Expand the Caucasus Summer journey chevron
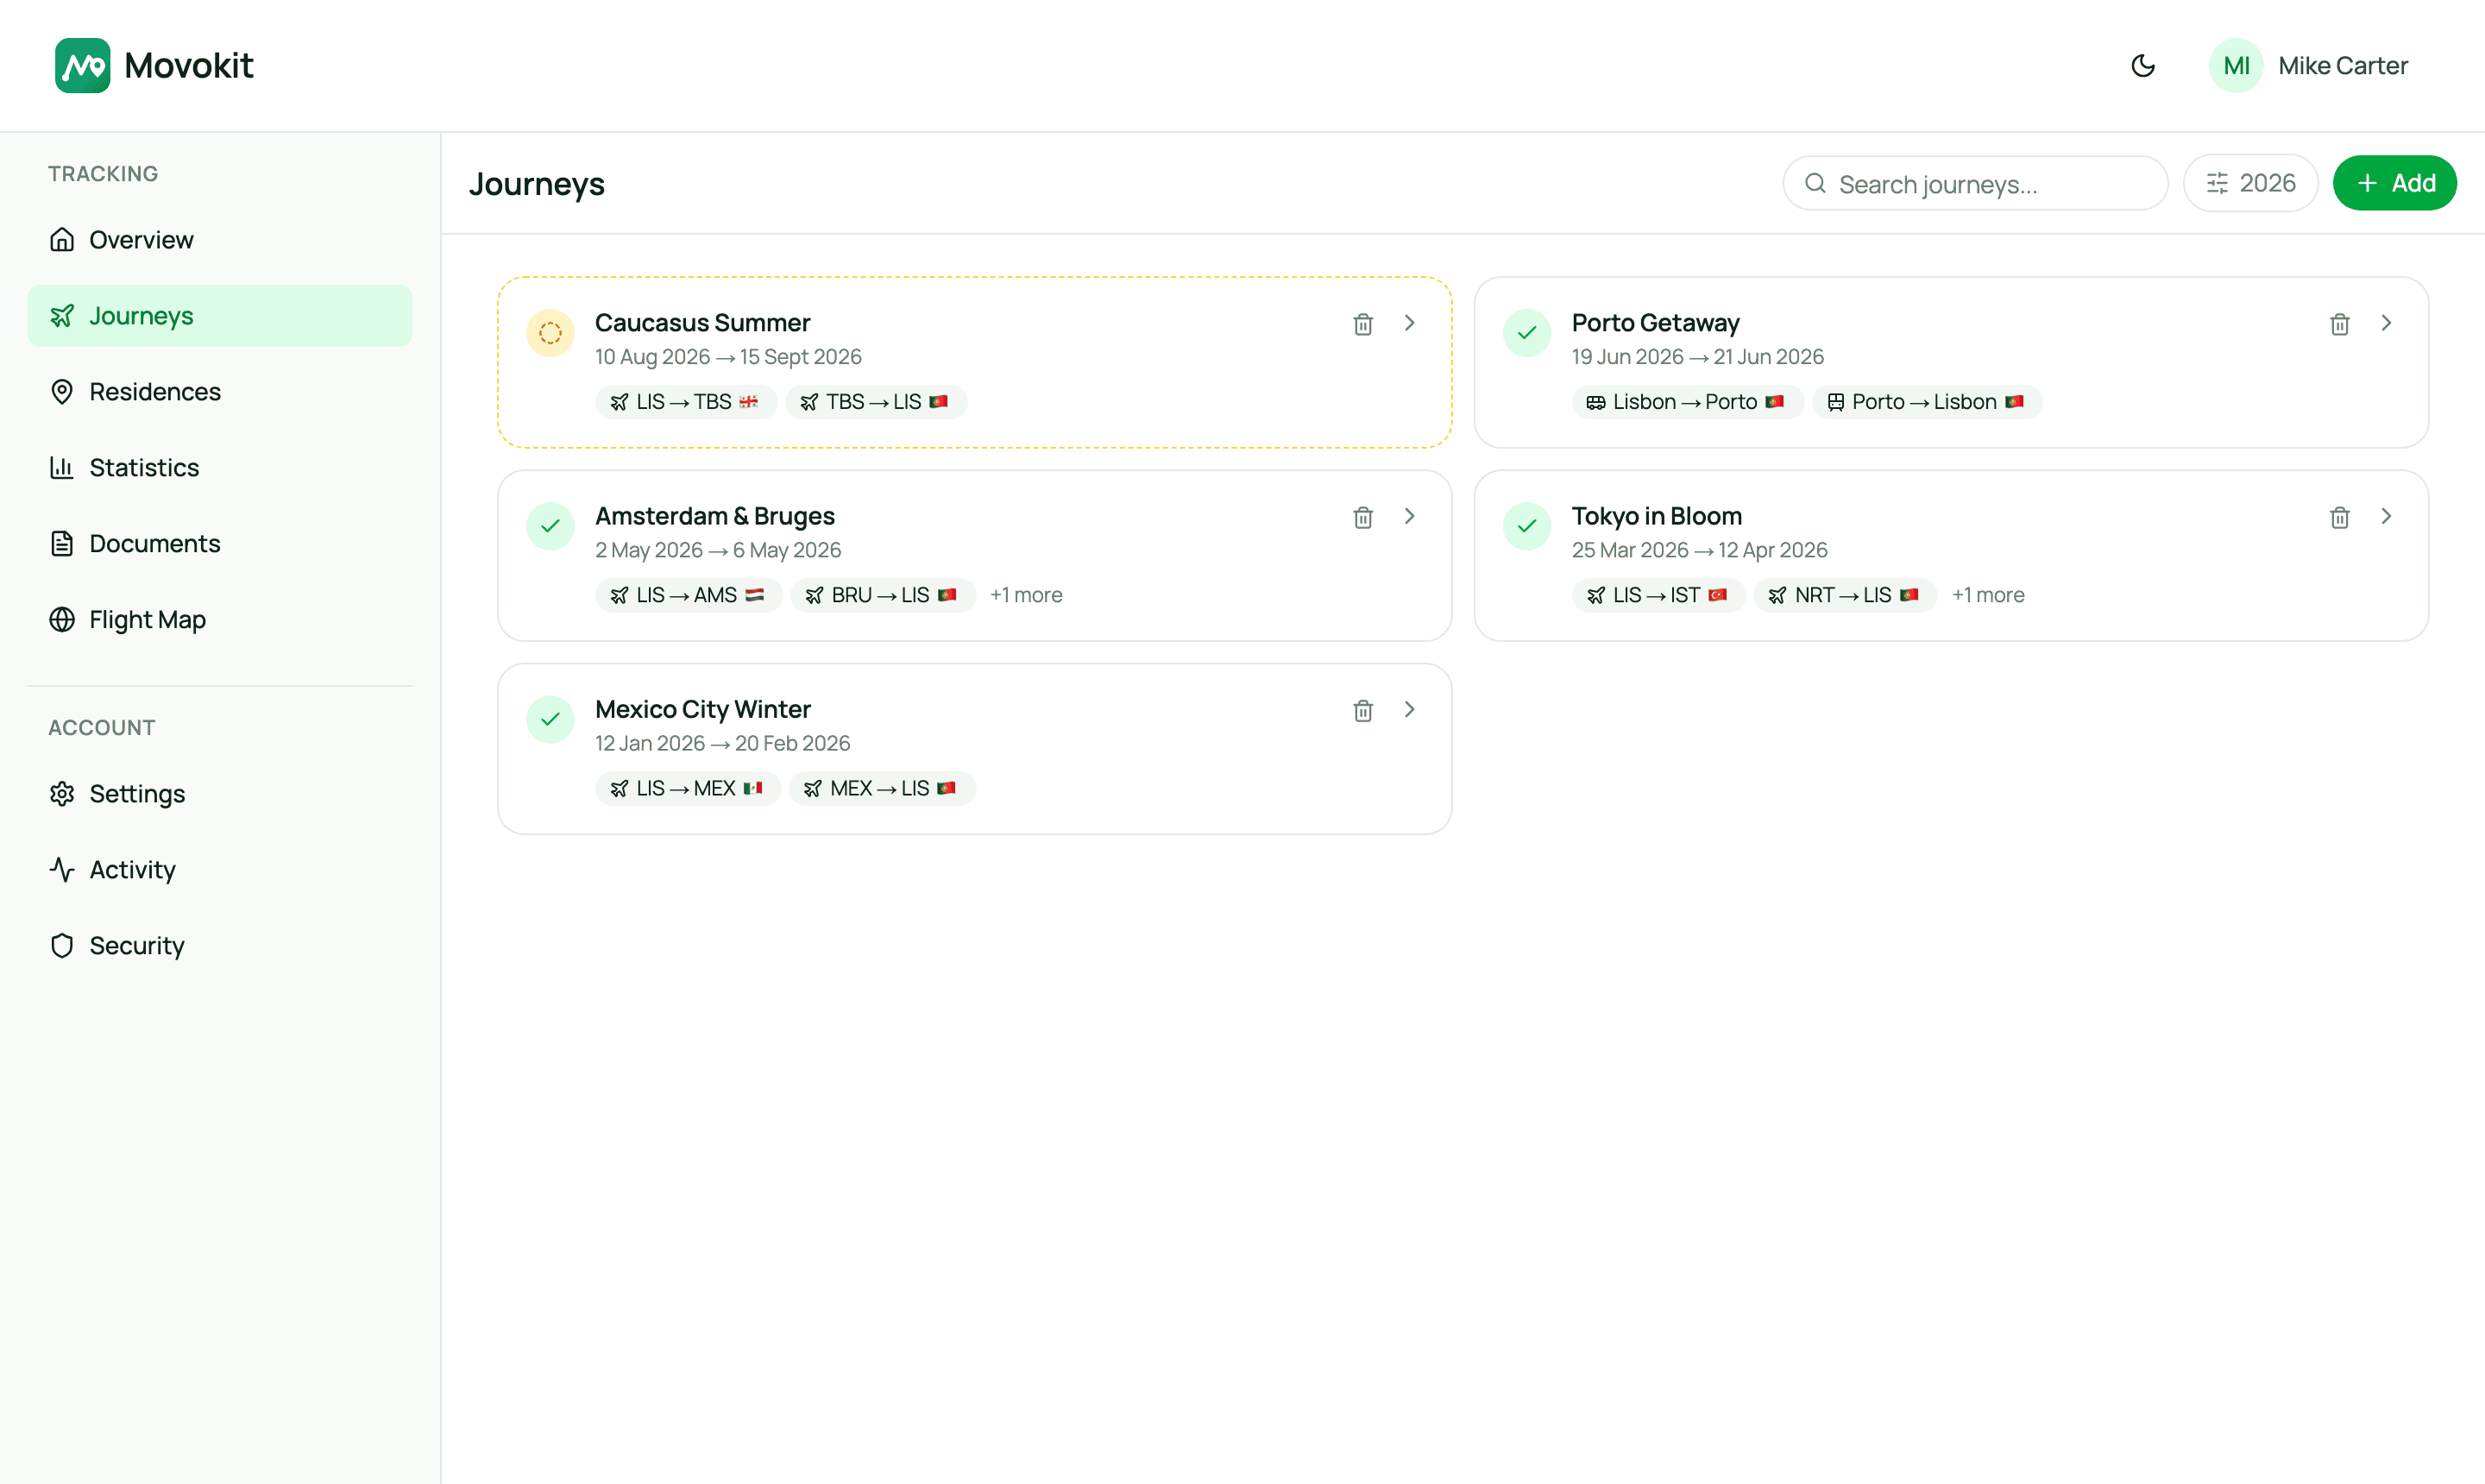Viewport: 2485px width, 1484px height. (x=1409, y=323)
